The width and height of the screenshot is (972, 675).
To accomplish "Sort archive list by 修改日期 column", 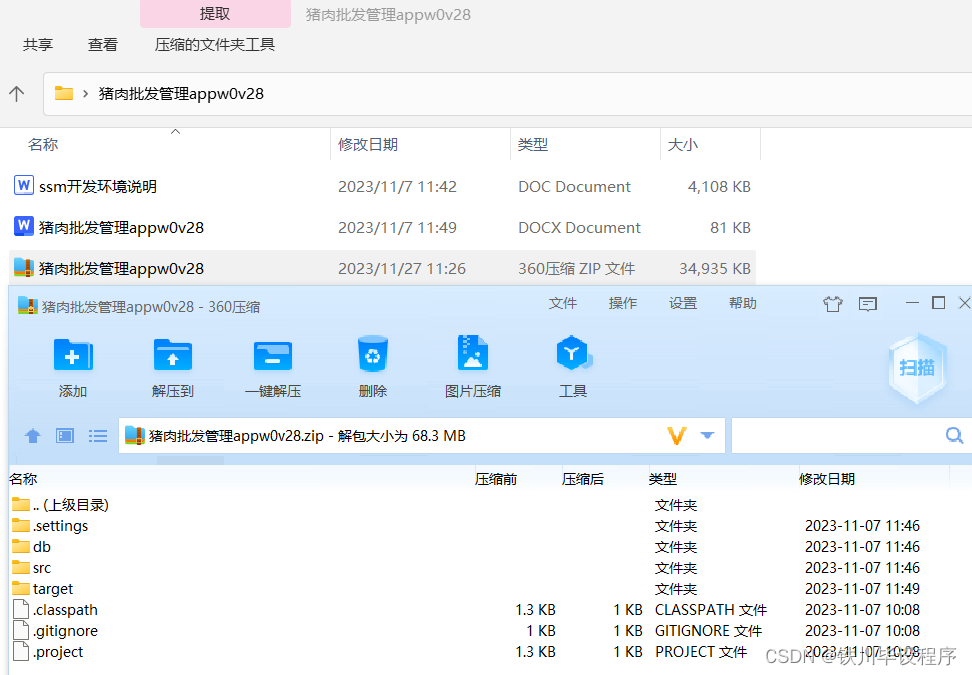I will (827, 479).
